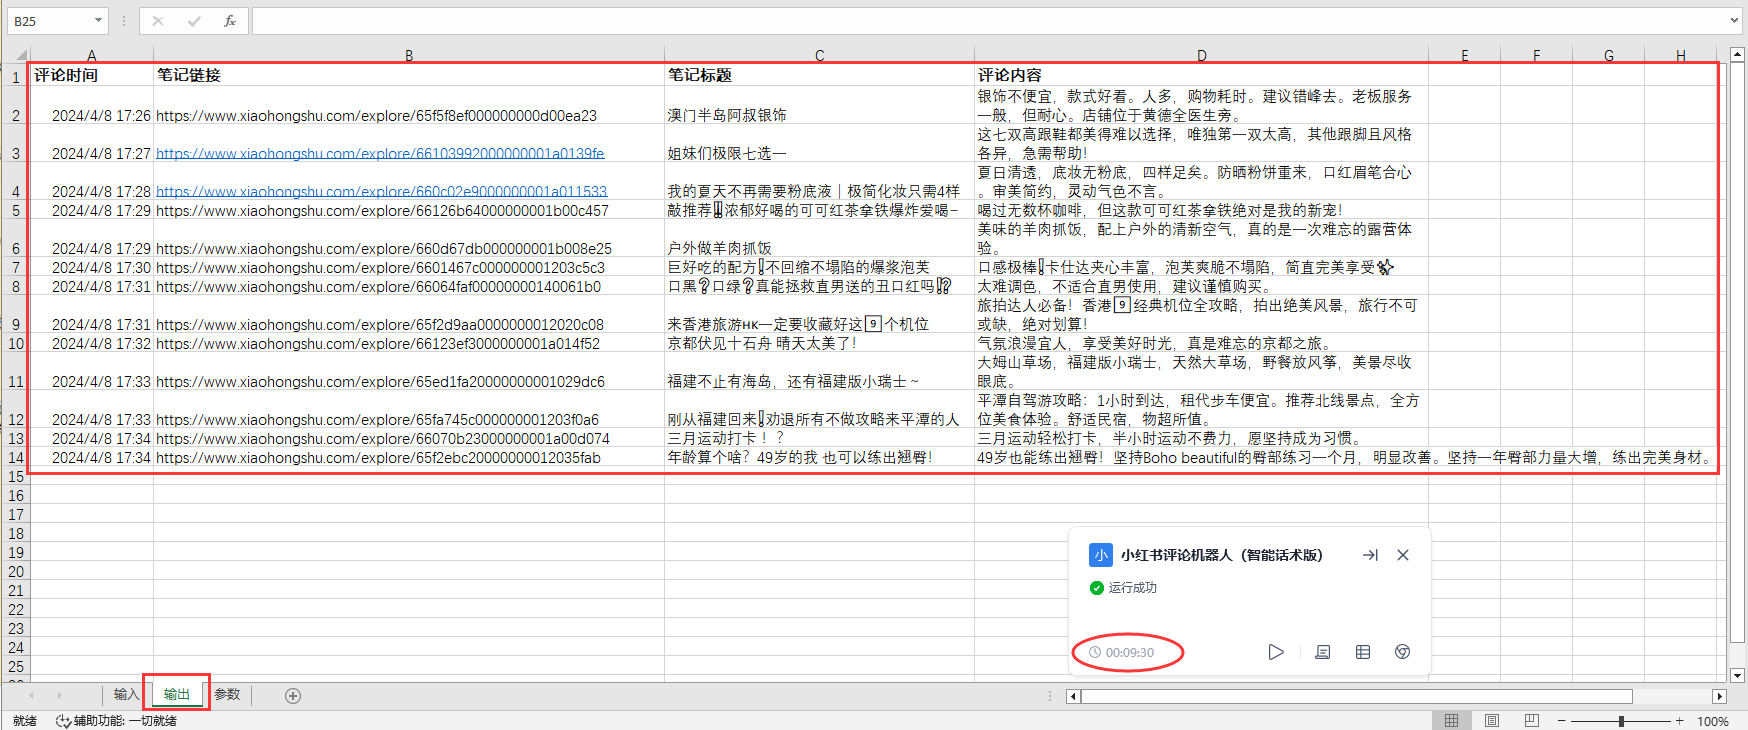1748x730 pixels.
Task: Click the formula bar Cancel X icon
Action: (158, 21)
